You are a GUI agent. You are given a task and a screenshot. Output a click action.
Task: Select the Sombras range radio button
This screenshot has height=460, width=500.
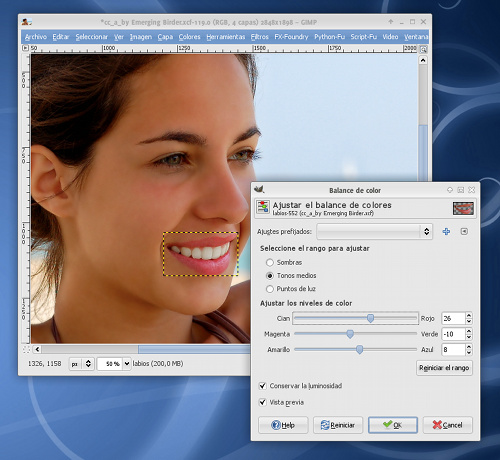tap(270, 262)
